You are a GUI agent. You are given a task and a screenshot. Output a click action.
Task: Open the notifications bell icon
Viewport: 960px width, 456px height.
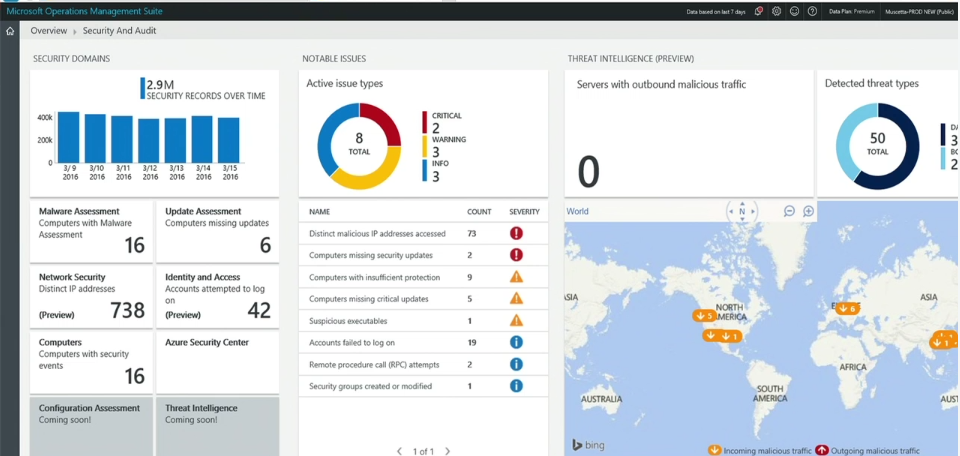point(759,11)
